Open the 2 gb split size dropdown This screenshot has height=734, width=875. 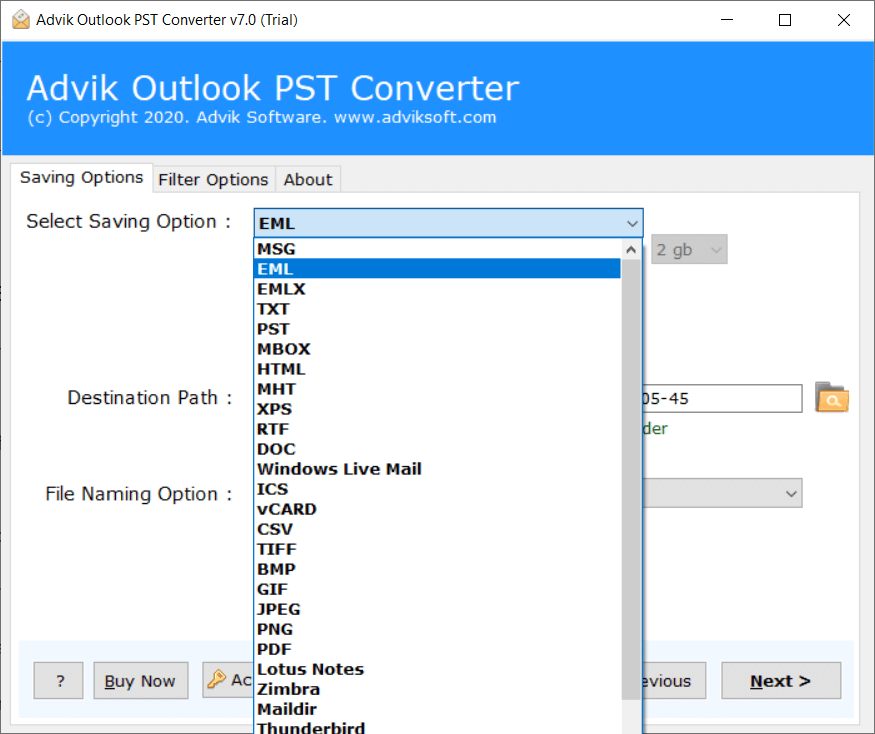pos(689,250)
